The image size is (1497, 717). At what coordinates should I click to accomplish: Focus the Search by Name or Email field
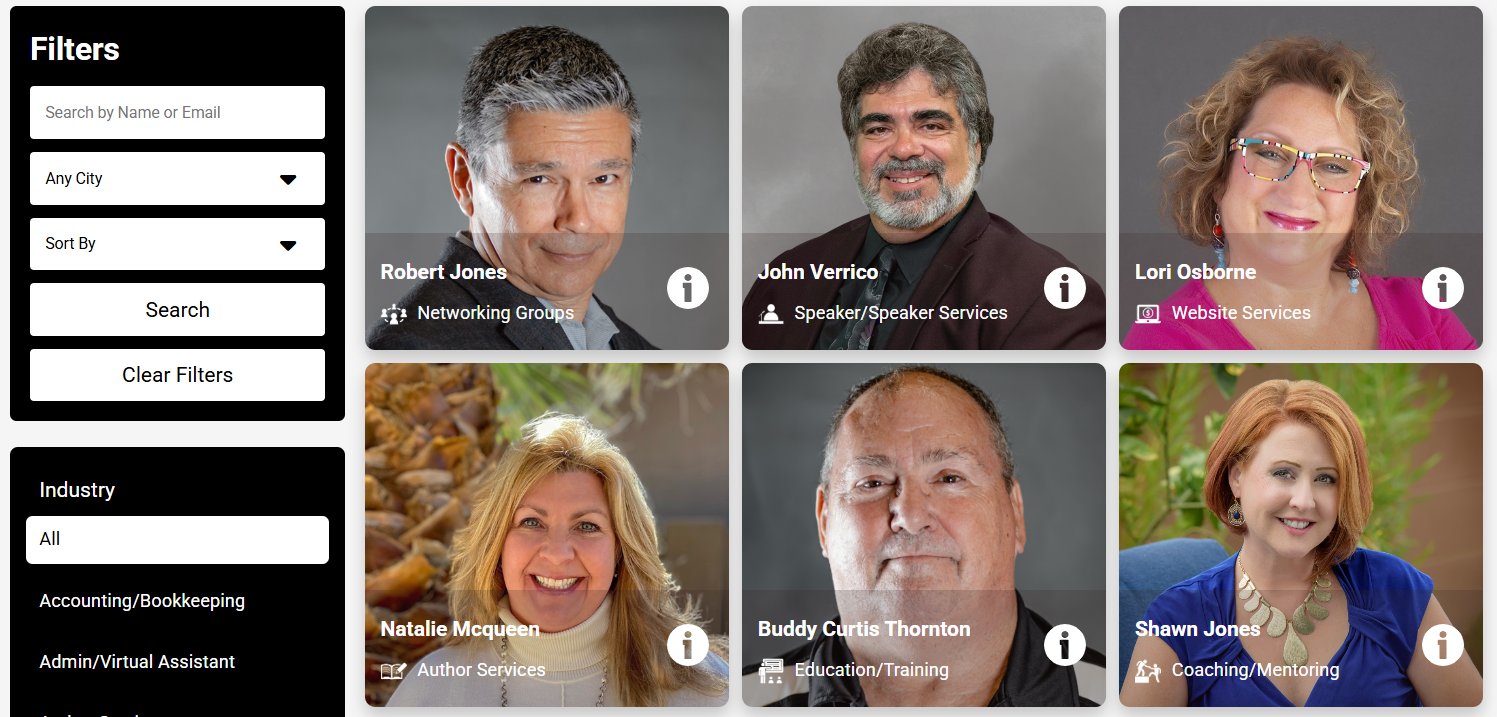point(177,112)
